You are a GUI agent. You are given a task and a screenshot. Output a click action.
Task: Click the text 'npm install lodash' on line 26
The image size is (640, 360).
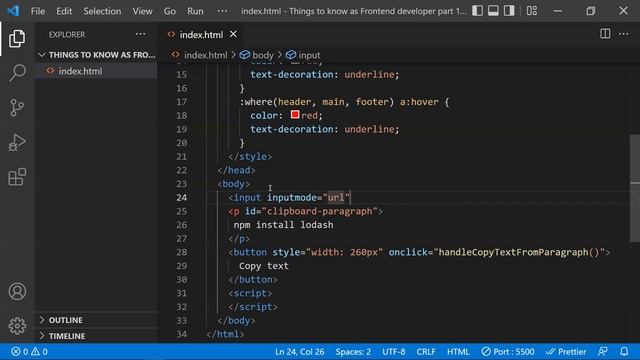click(x=283, y=225)
